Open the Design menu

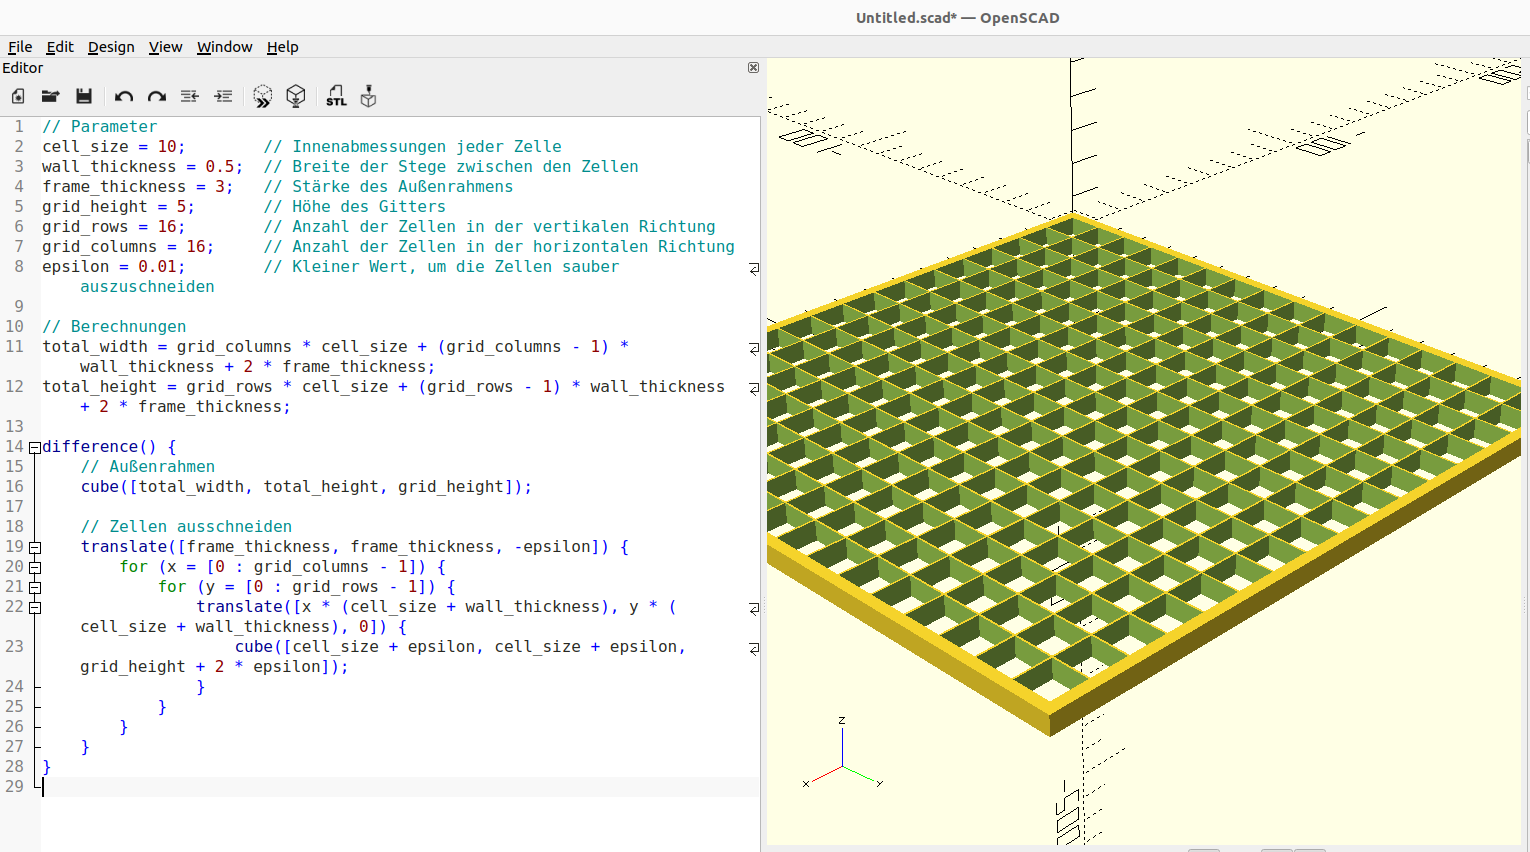111,47
